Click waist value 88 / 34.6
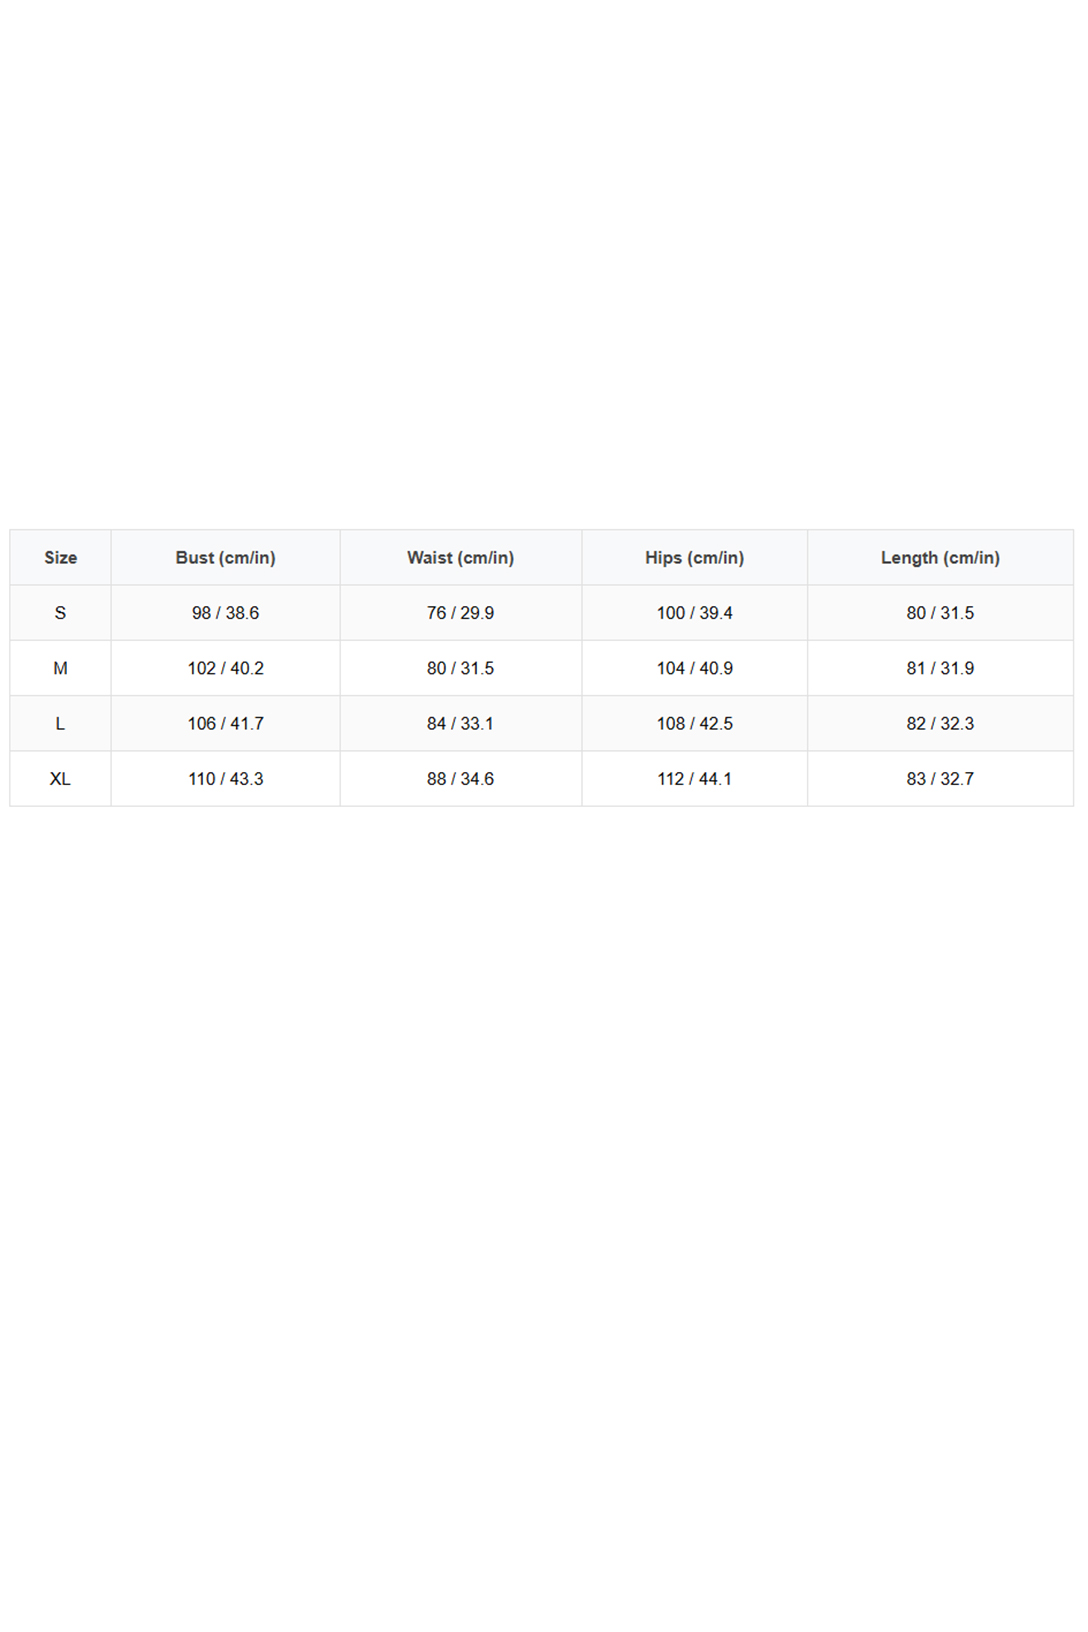 (460, 779)
